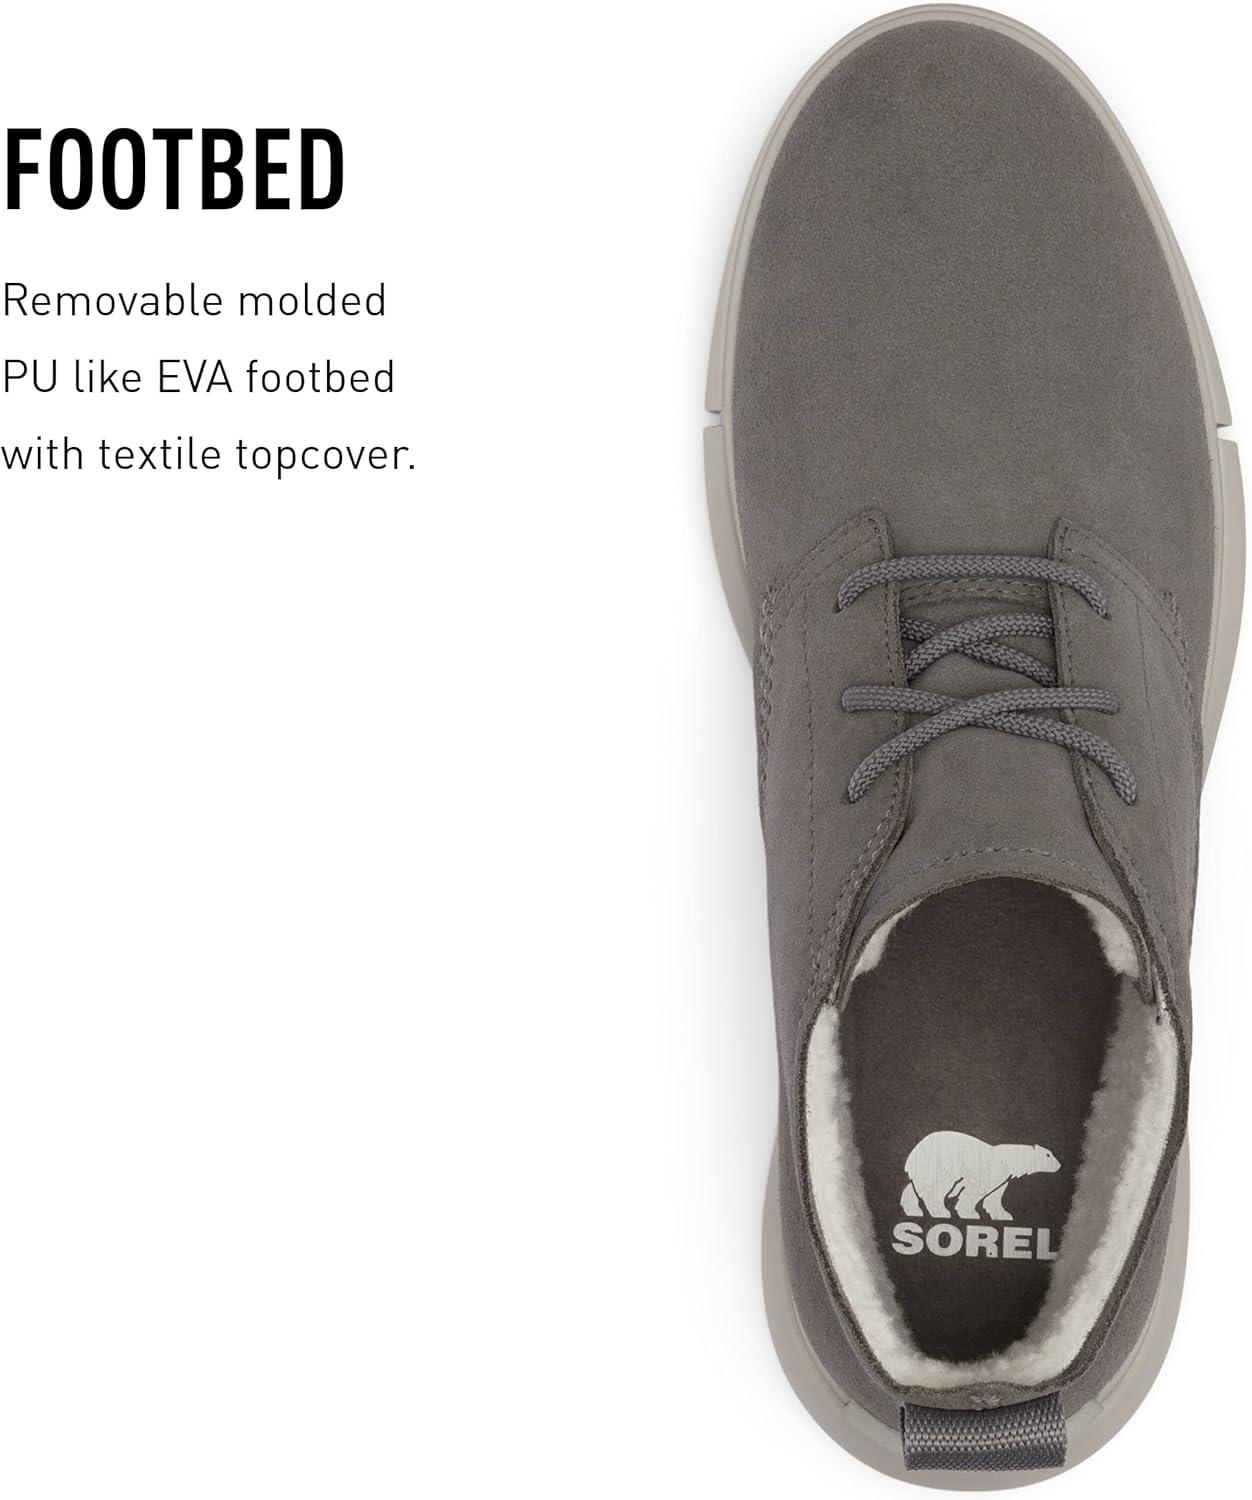Click the SOREL brand text on insole

pyautogui.click(x=974, y=1239)
